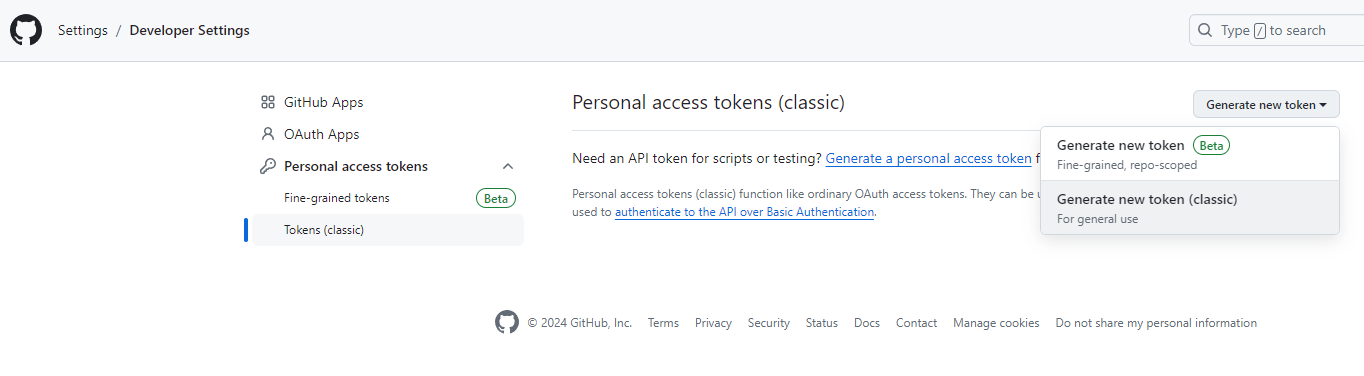
Task: Click the Beta badge in dropdown menu
Action: (1211, 145)
